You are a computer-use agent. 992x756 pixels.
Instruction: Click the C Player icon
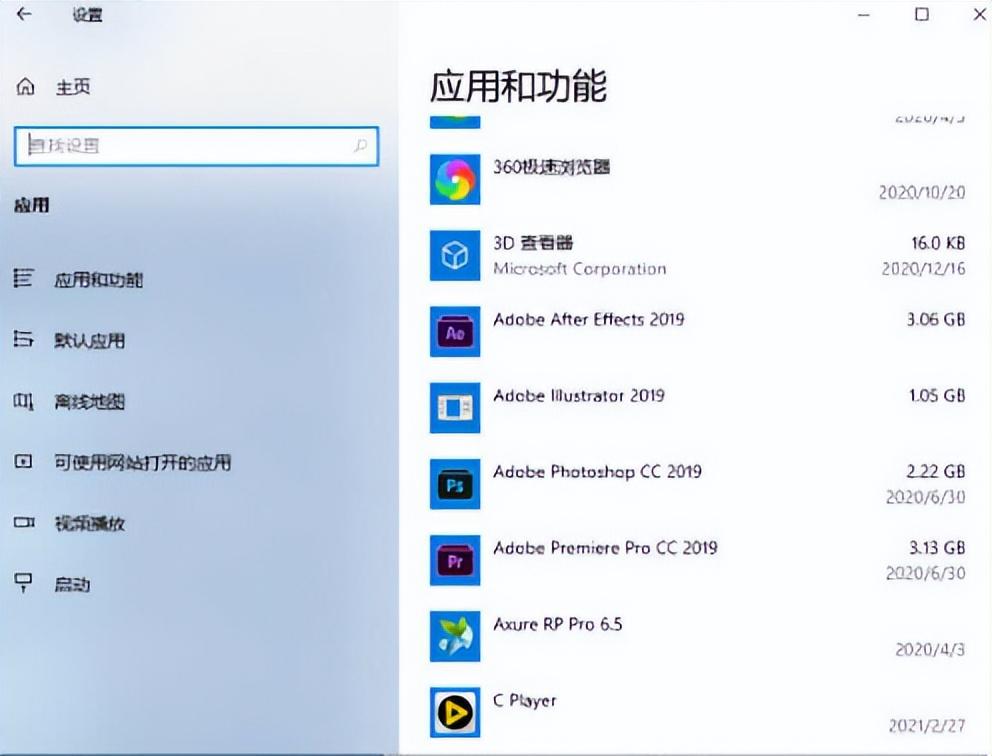click(x=455, y=712)
